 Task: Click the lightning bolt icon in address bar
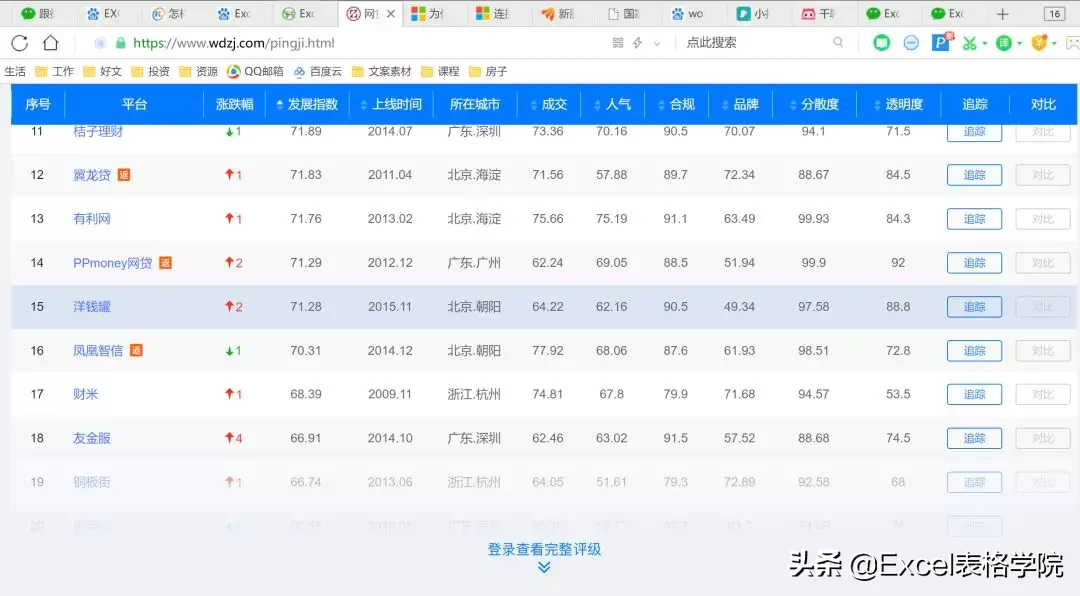coord(638,43)
